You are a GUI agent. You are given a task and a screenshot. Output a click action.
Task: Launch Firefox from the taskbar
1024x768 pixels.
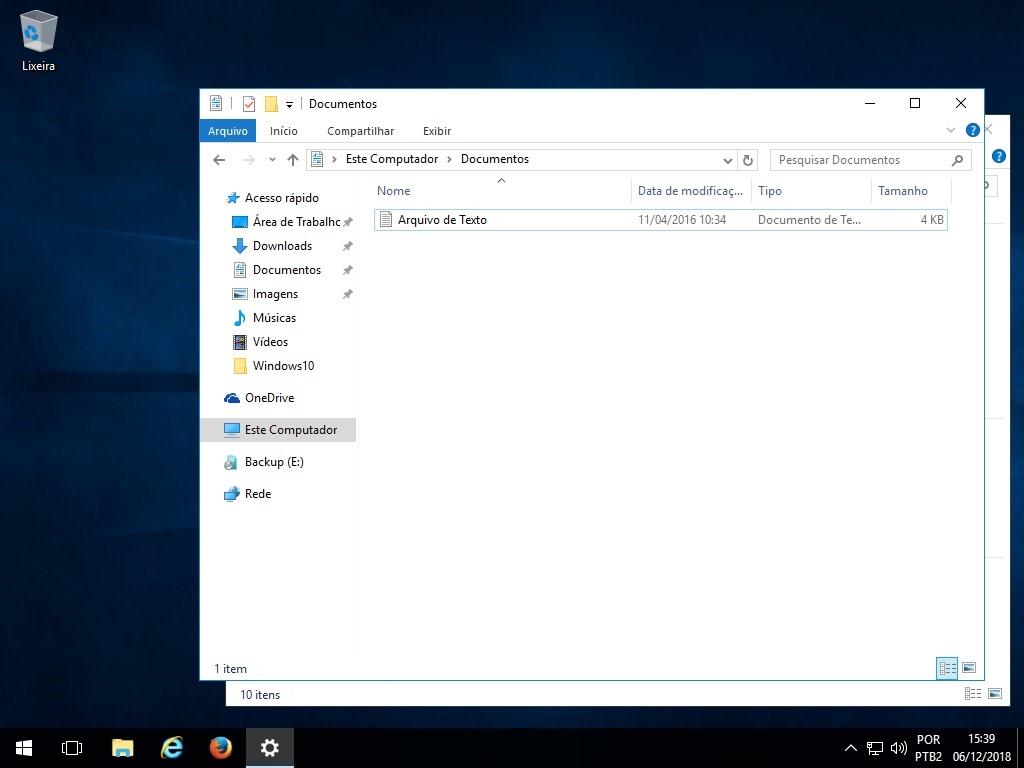[221, 747]
